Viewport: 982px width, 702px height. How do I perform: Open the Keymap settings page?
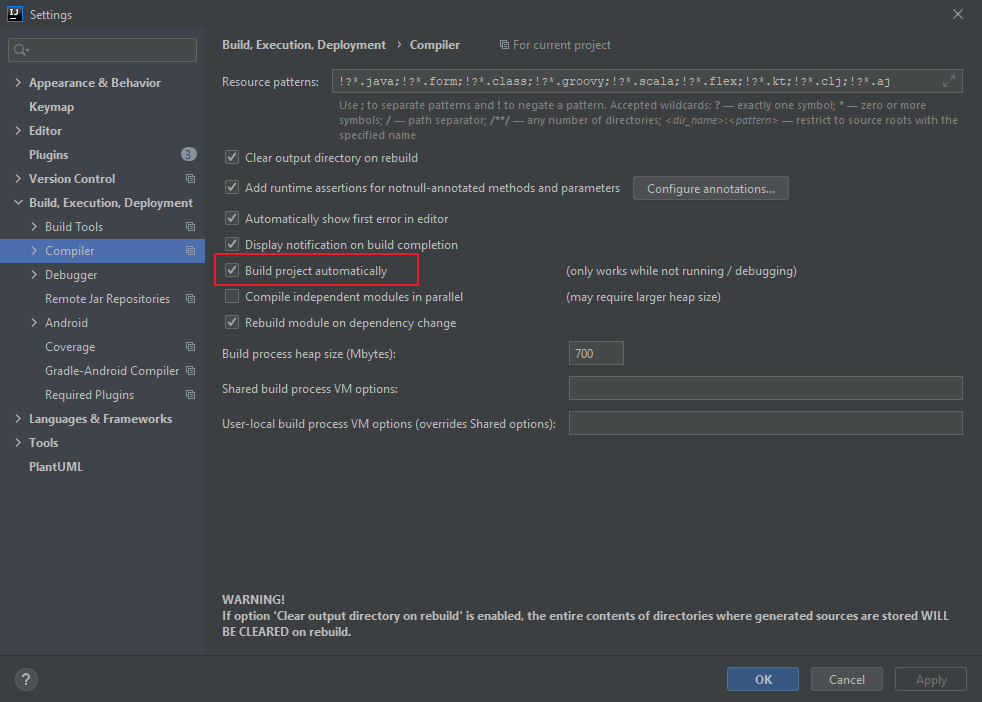[51, 106]
